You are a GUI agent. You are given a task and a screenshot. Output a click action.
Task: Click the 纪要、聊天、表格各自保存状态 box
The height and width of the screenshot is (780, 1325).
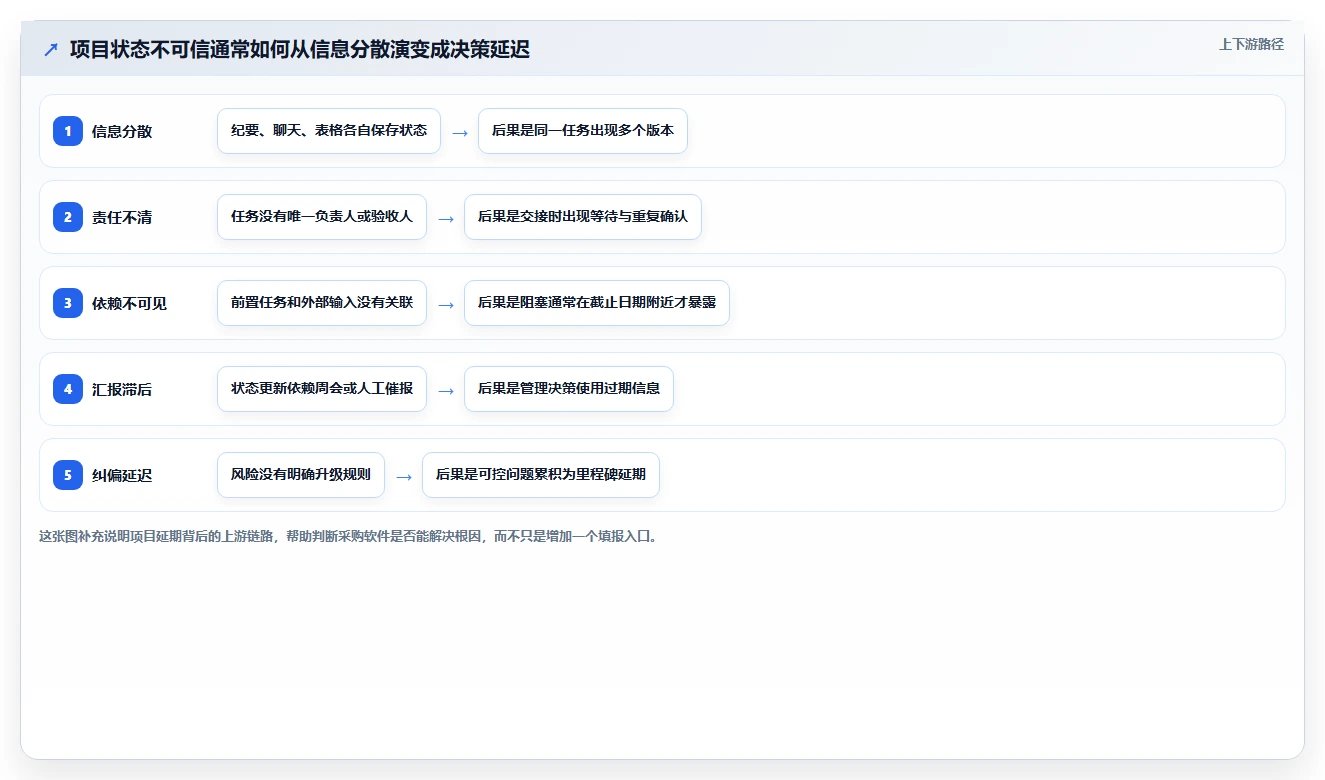pyautogui.click(x=329, y=131)
